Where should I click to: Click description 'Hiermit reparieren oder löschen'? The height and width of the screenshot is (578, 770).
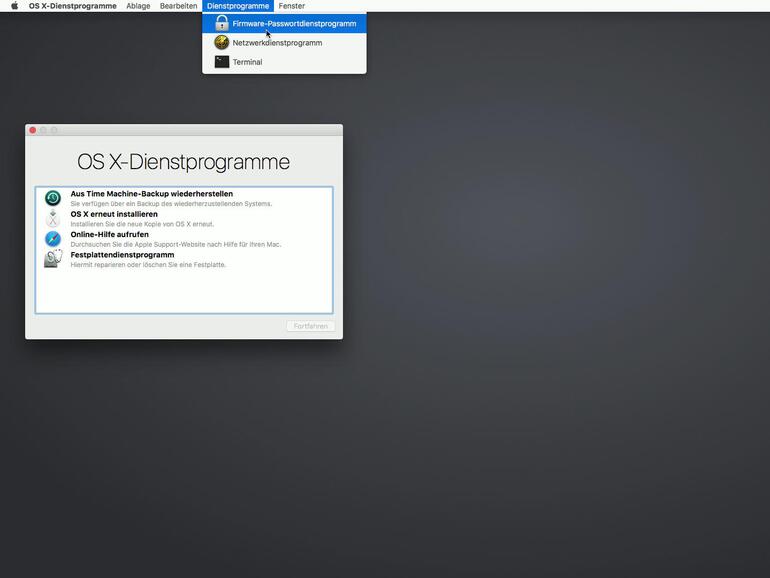[148, 265]
